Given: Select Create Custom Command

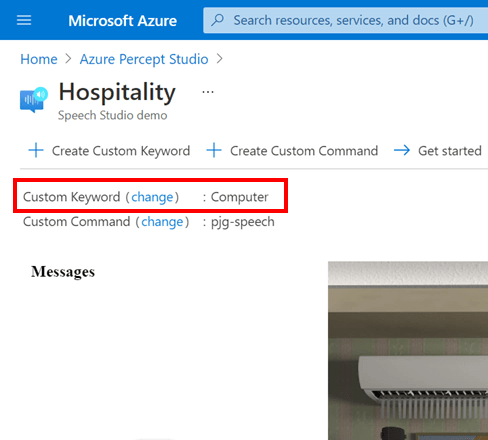Looking at the screenshot, I should pyautogui.click(x=304, y=151).
